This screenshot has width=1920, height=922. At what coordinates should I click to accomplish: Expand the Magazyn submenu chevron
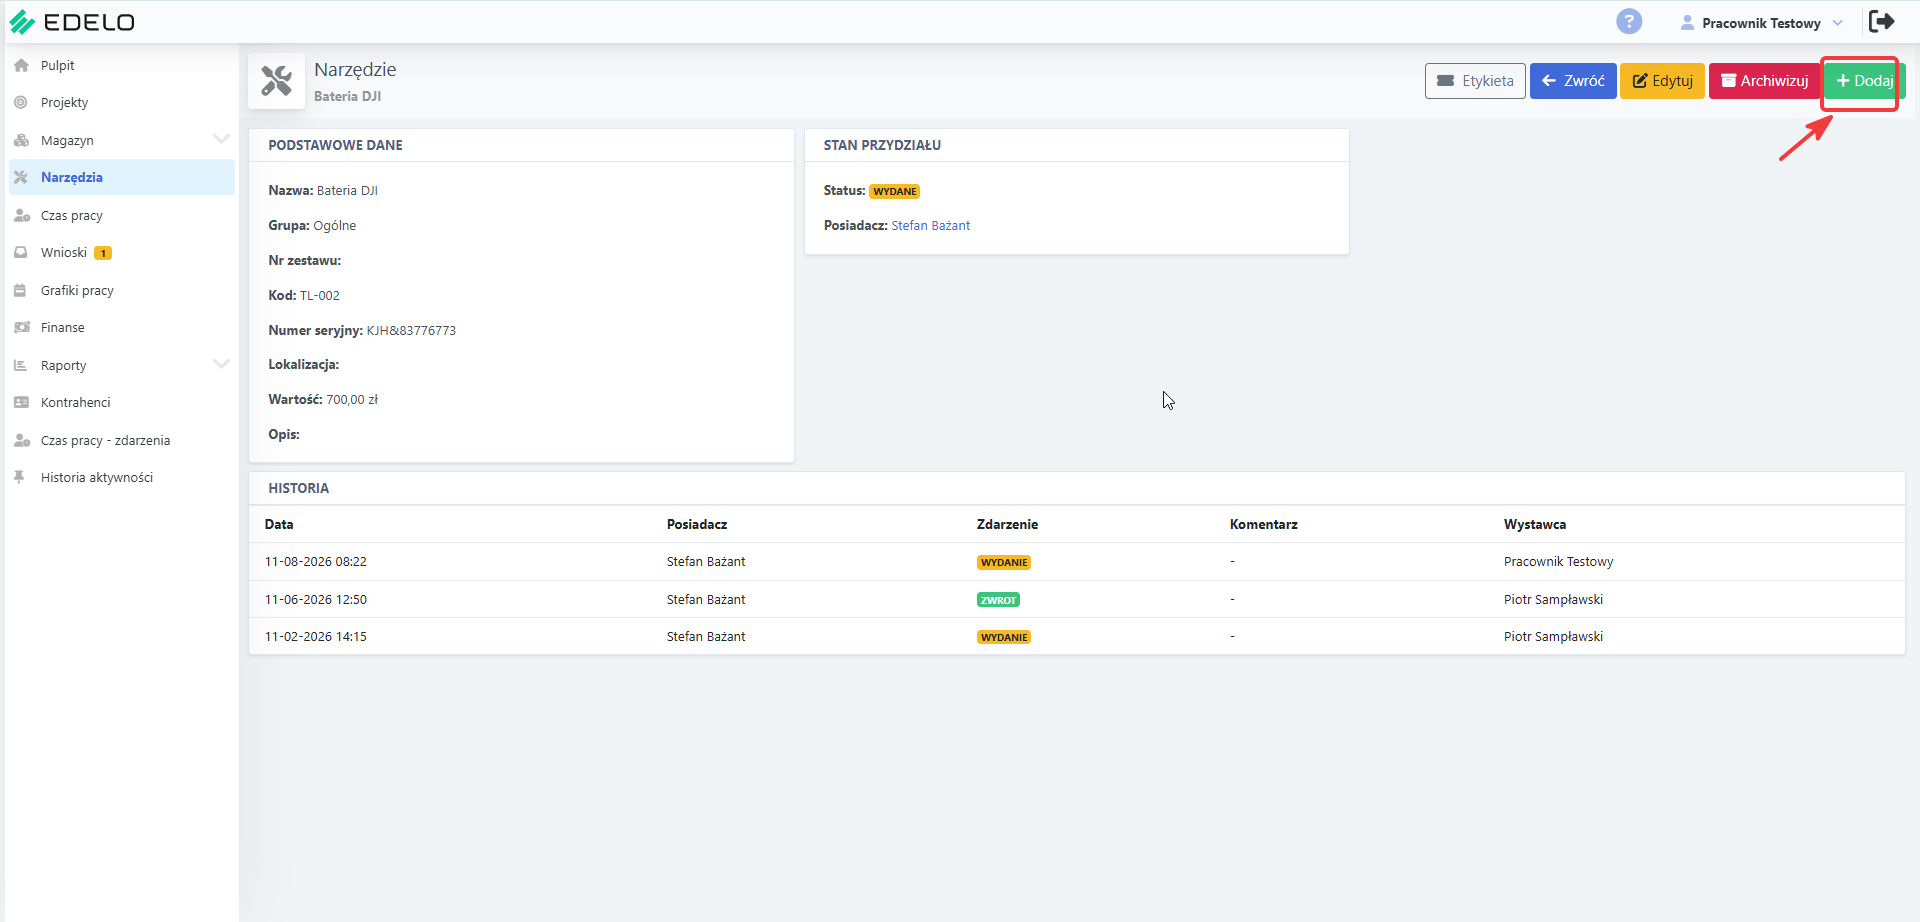[221, 139]
